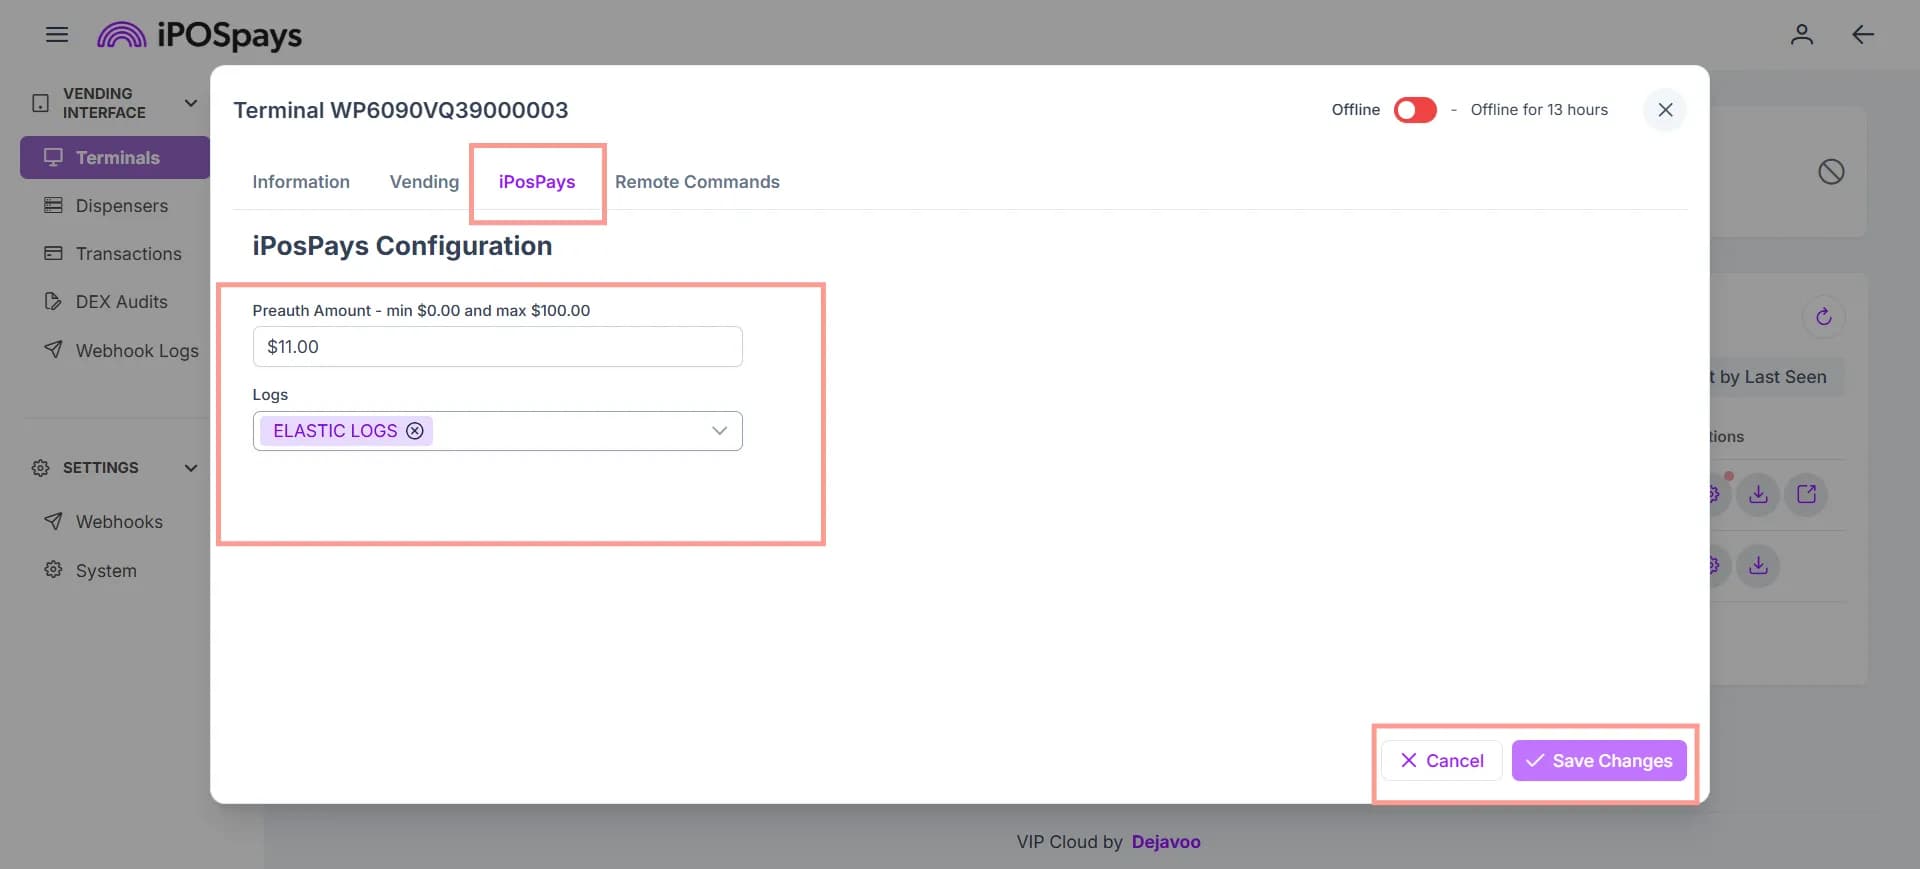Remove the ELASTIC LOGS tag
Image resolution: width=1920 pixels, height=869 pixels.
click(414, 431)
